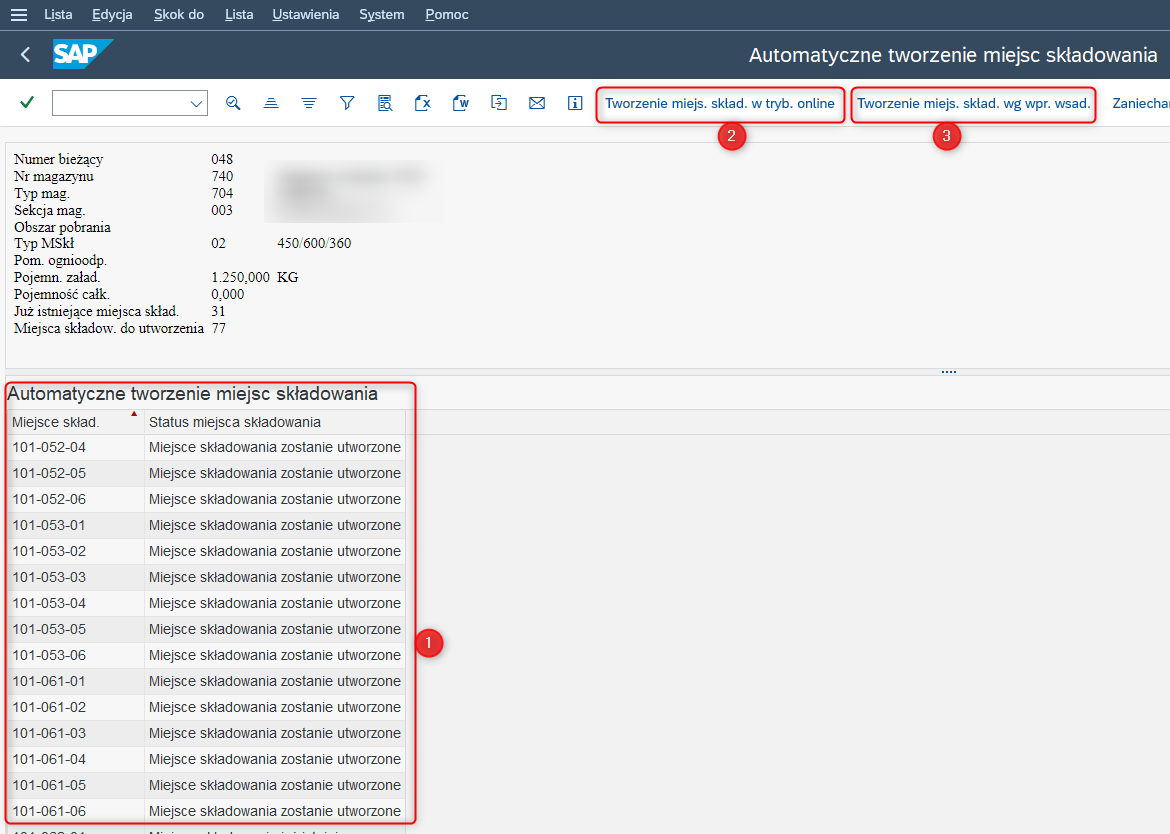Click 'Tworzenie miejs. skład. w tryb. online'
This screenshot has width=1170, height=834.
click(719, 104)
